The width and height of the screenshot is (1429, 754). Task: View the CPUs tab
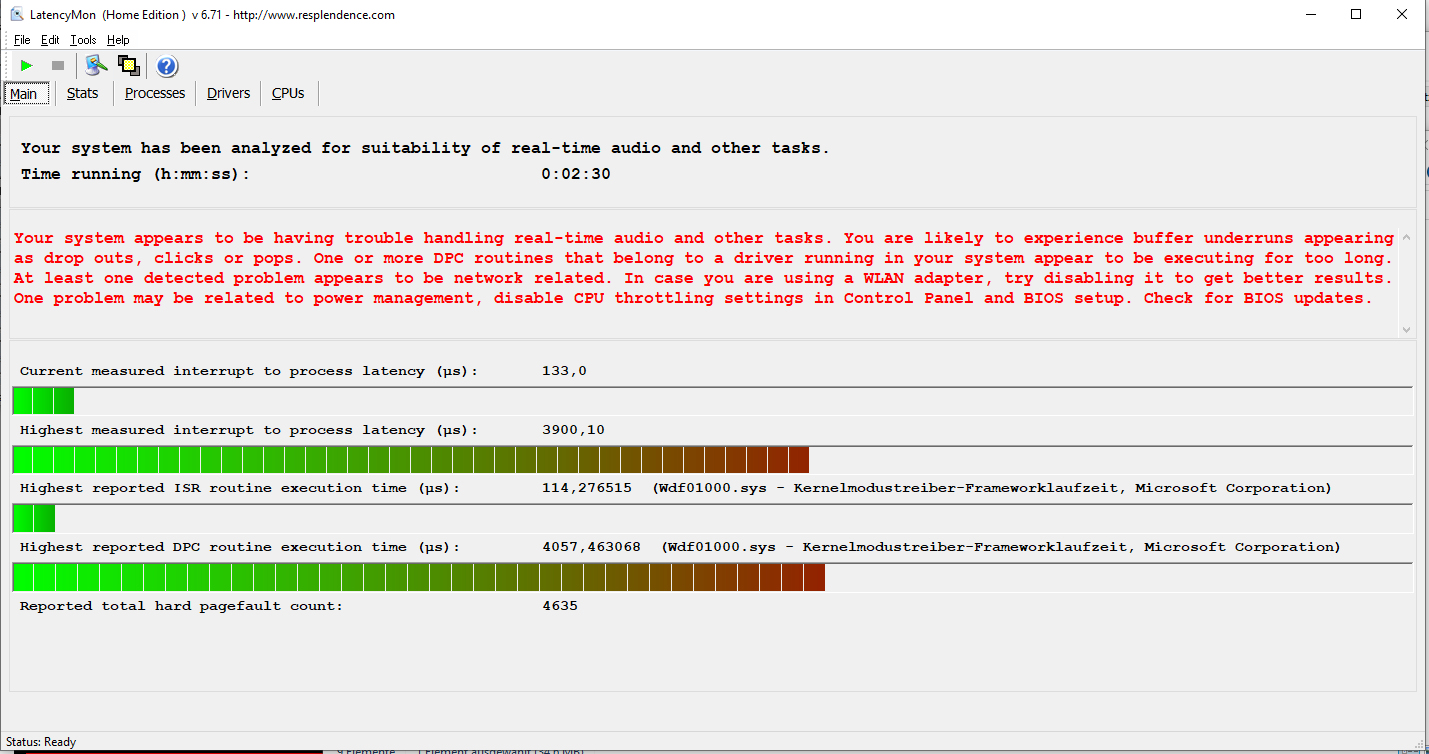pos(288,93)
